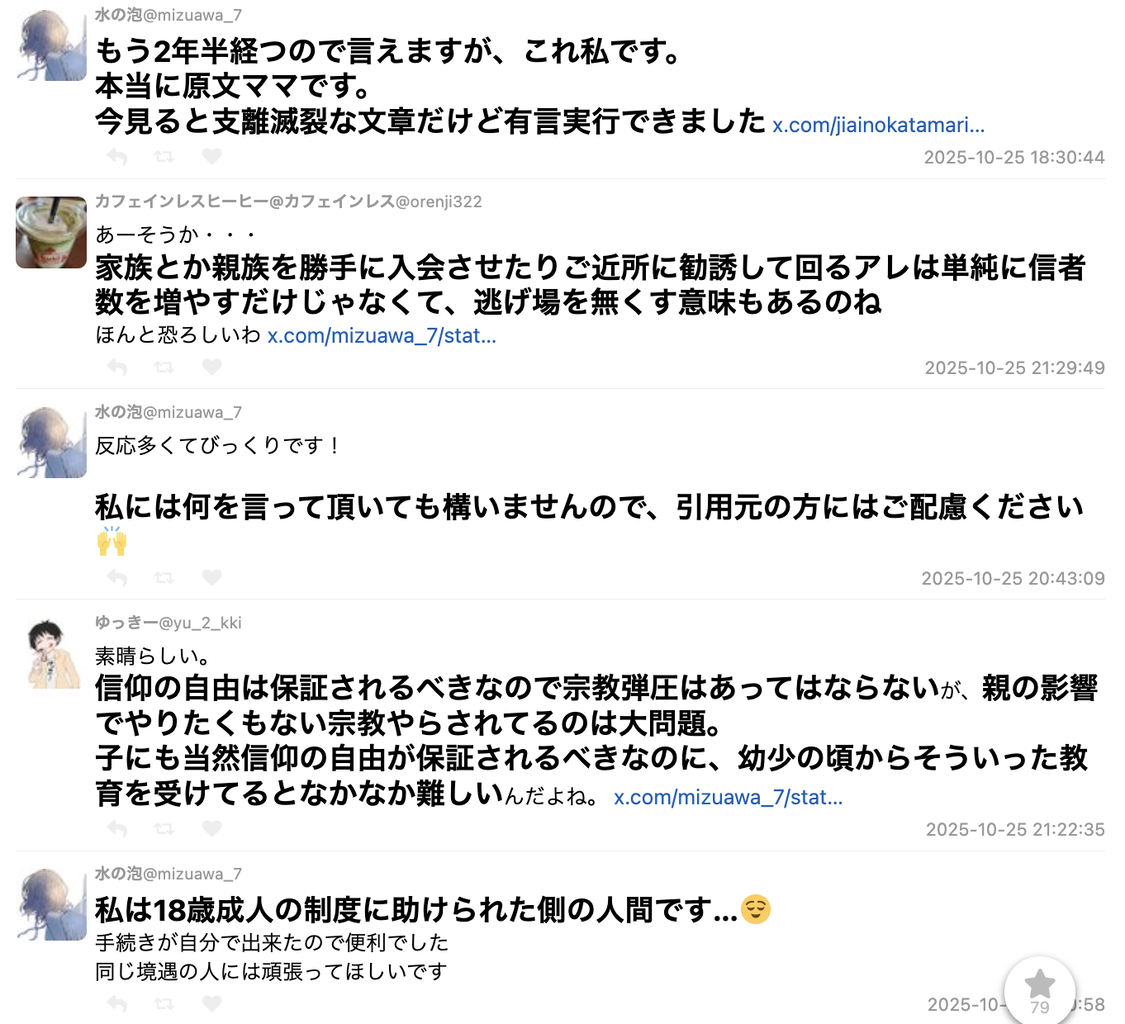Open the timestamp 2025-10-25 18:30:44
Image resolution: width=1125 pixels, height=1024 pixels.
click(x=1014, y=157)
